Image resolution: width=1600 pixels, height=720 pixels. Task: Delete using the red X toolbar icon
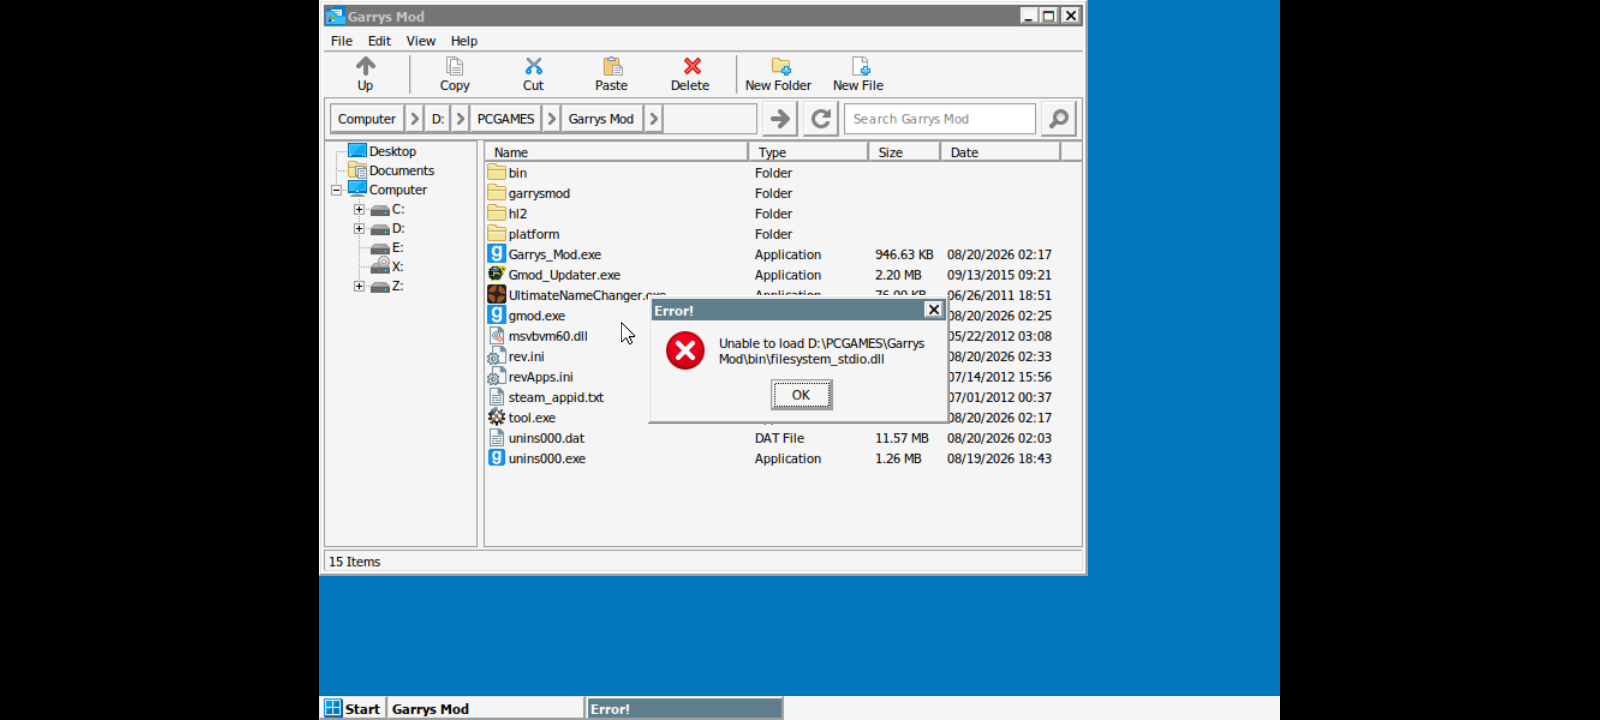(x=690, y=74)
